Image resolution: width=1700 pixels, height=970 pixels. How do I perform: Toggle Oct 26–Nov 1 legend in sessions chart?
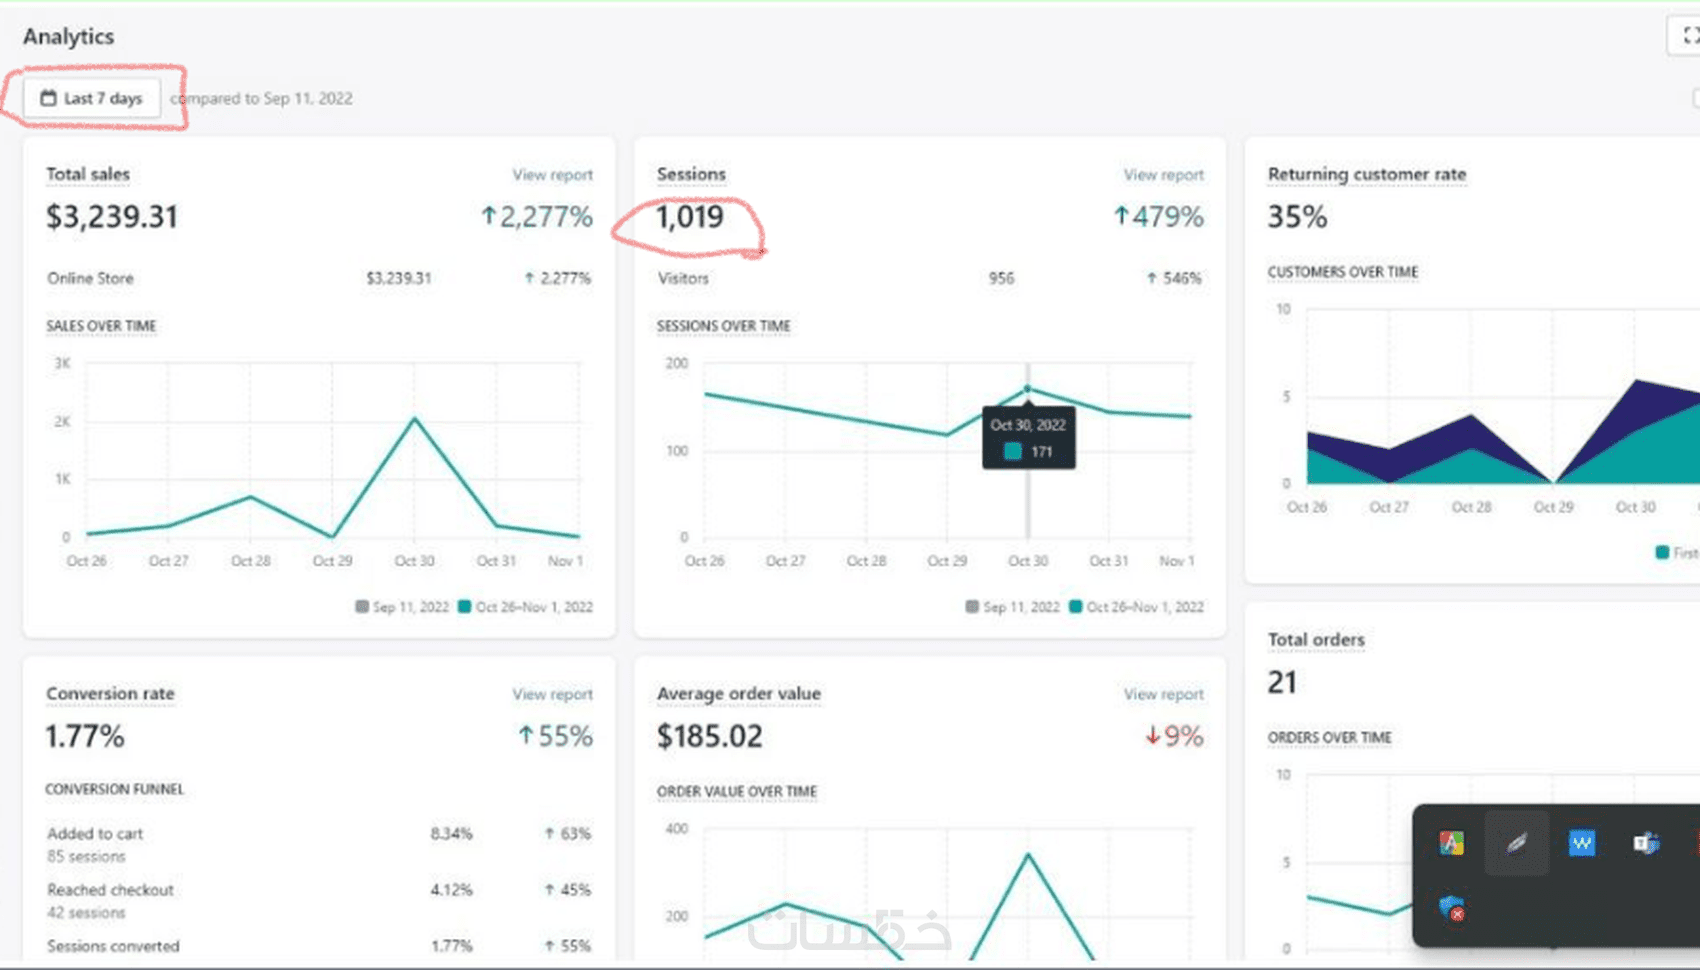pyautogui.click(x=1137, y=607)
